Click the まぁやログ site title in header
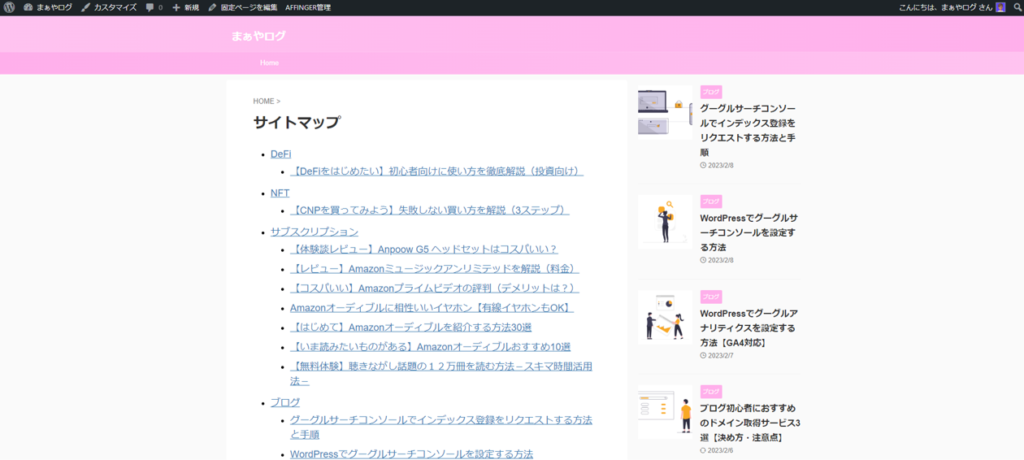 tap(258, 36)
